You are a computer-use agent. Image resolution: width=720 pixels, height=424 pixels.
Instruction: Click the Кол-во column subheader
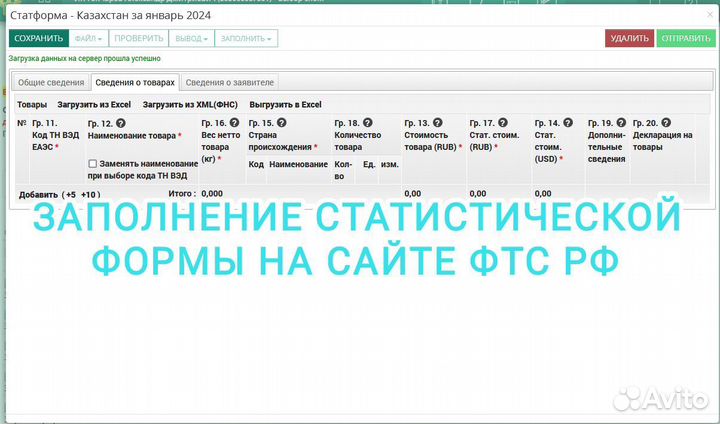pos(343,170)
